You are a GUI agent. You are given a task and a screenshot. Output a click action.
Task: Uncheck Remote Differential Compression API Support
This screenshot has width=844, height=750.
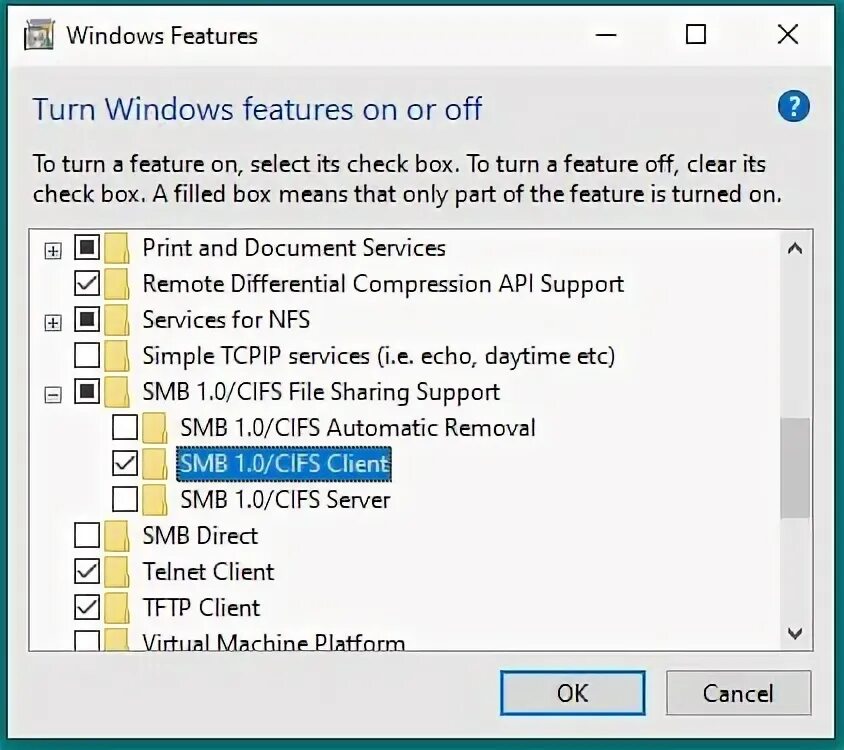click(87, 284)
